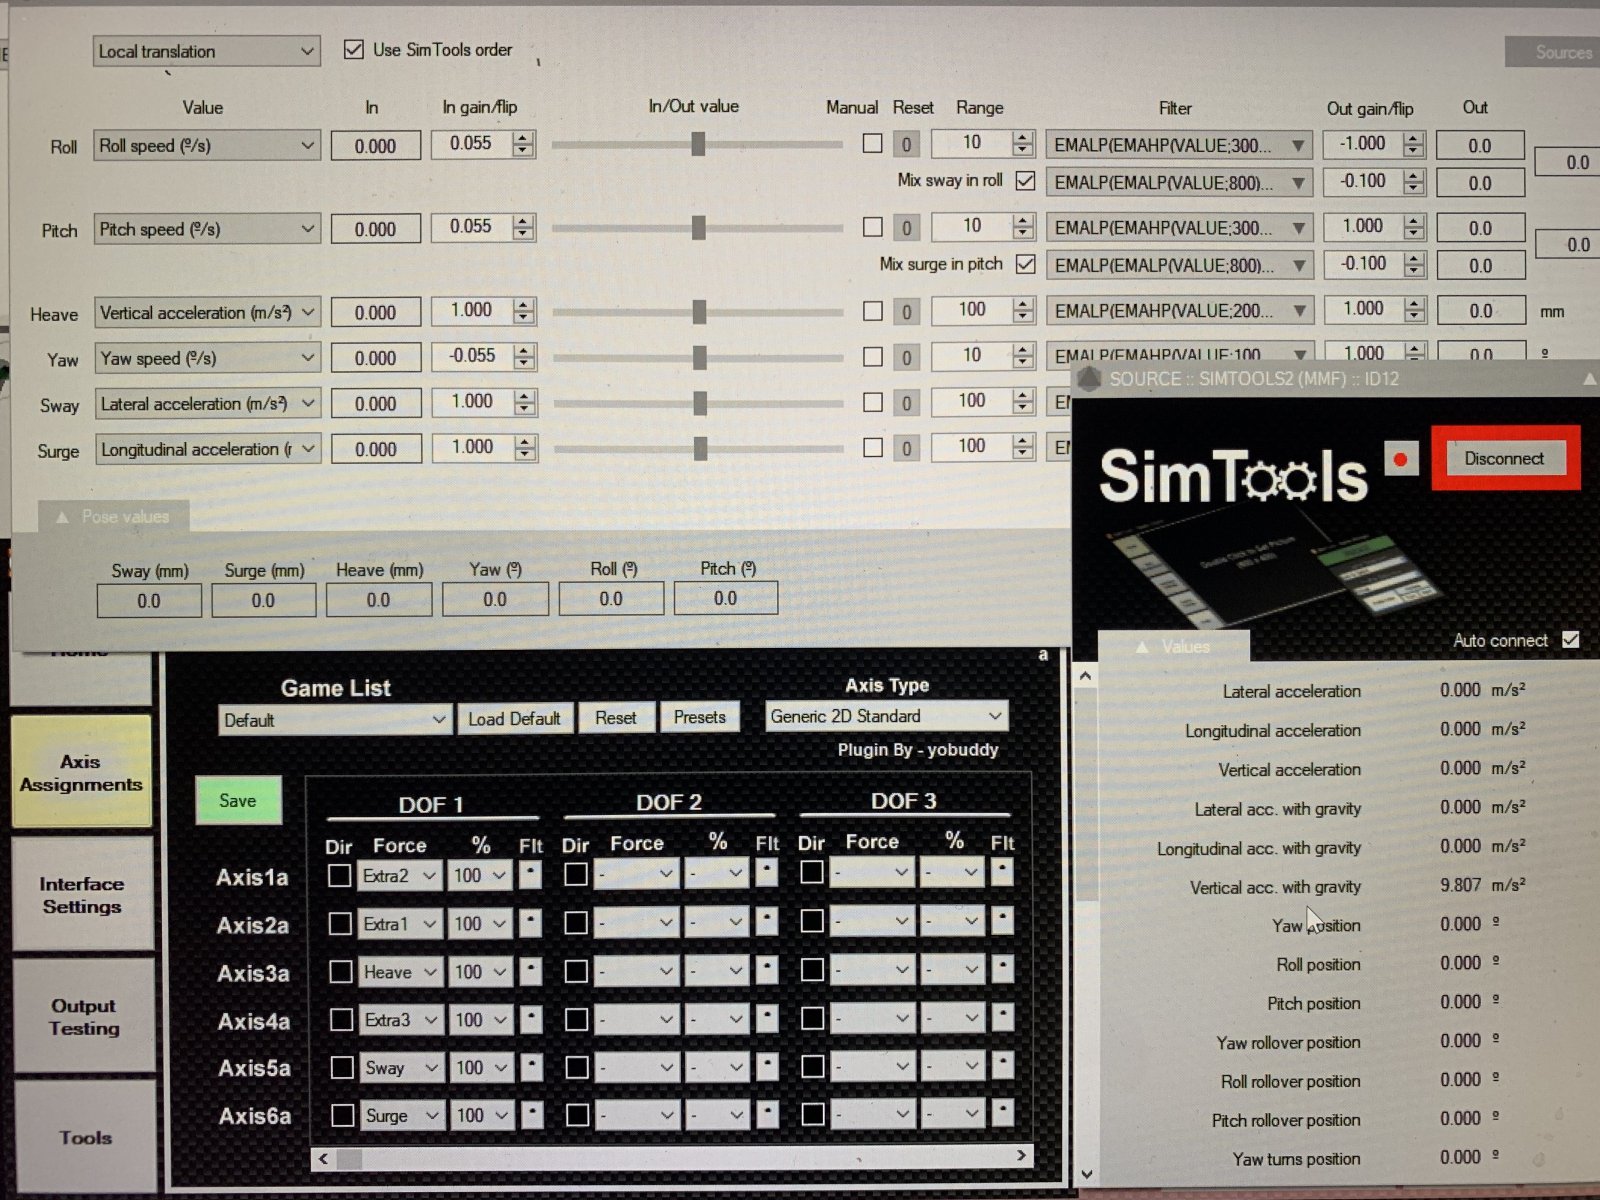Click the Load Default button
1600x1200 pixels.
(x=515, y=718)
